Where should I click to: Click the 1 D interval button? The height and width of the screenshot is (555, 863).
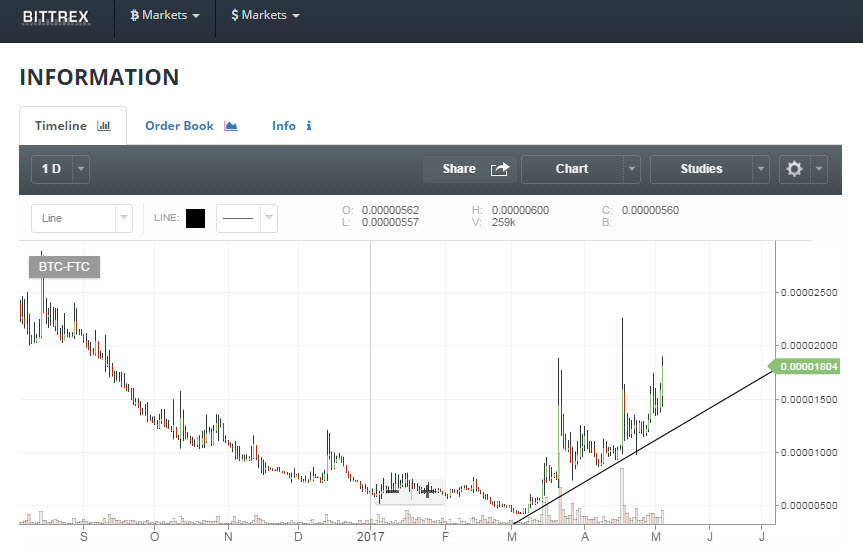tap(52, 169)
